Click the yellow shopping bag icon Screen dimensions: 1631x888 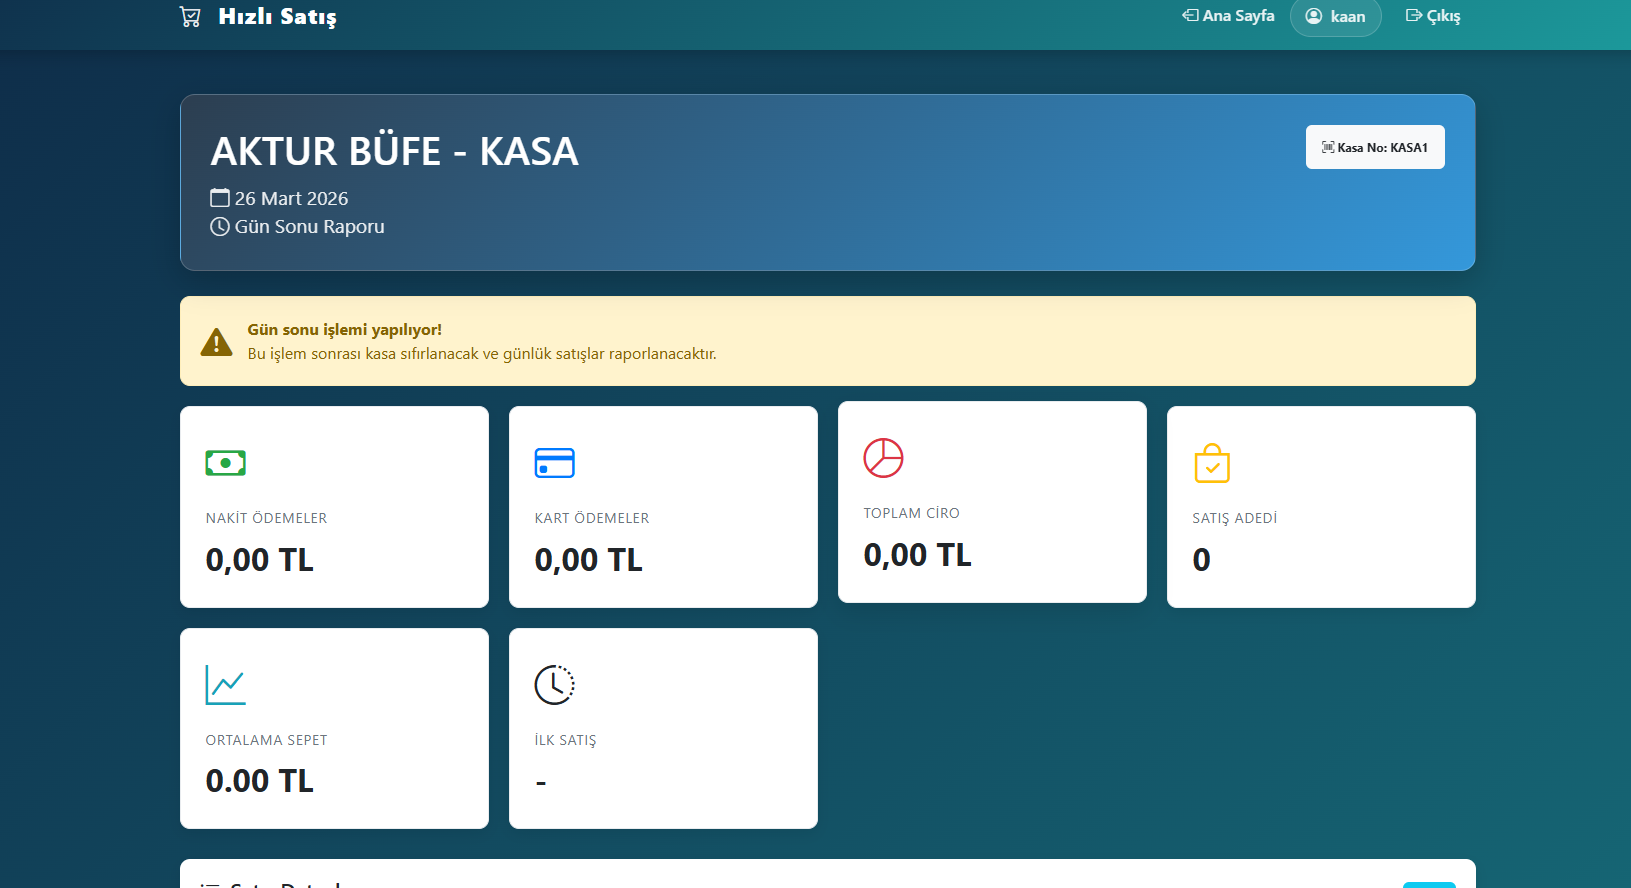(x=1212, y=463)
